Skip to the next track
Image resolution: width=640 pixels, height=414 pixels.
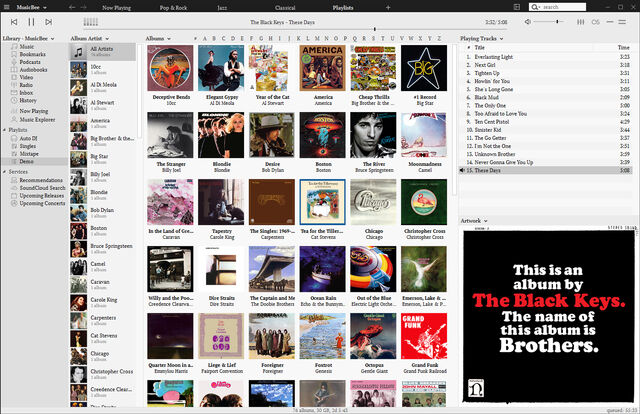pyautogui.click(x=49, y=22)
